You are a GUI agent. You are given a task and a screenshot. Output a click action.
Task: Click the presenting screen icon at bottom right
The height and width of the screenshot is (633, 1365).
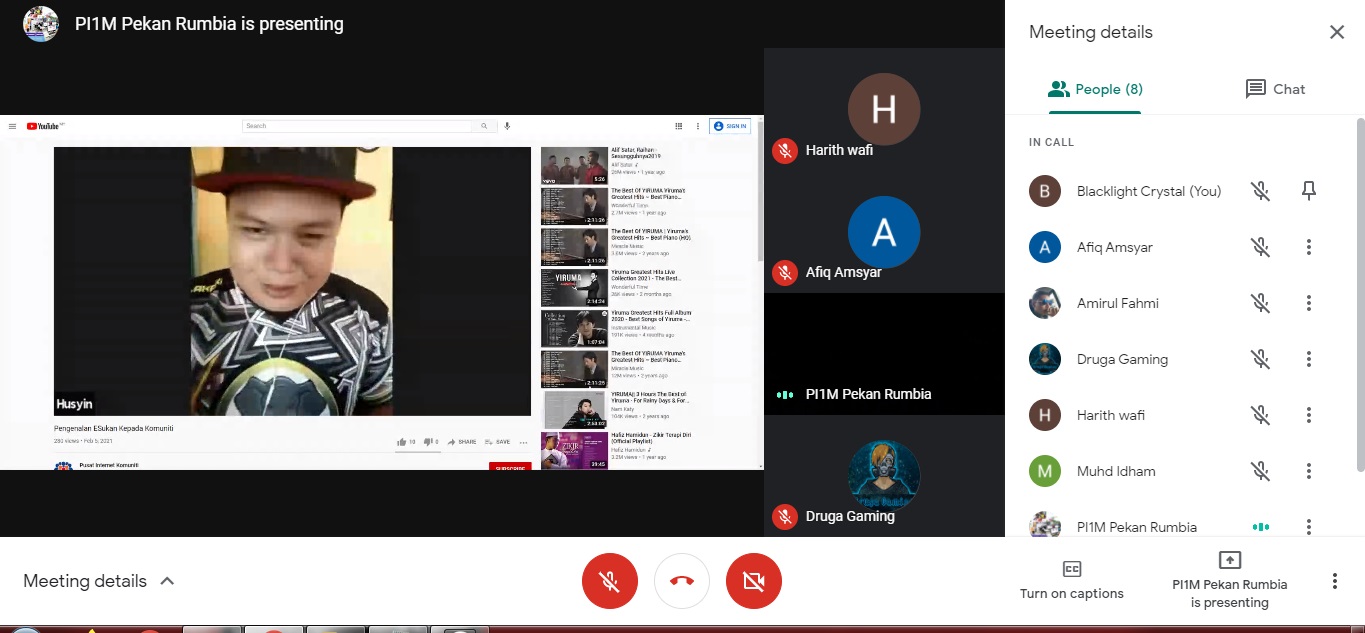[1229, 561]
